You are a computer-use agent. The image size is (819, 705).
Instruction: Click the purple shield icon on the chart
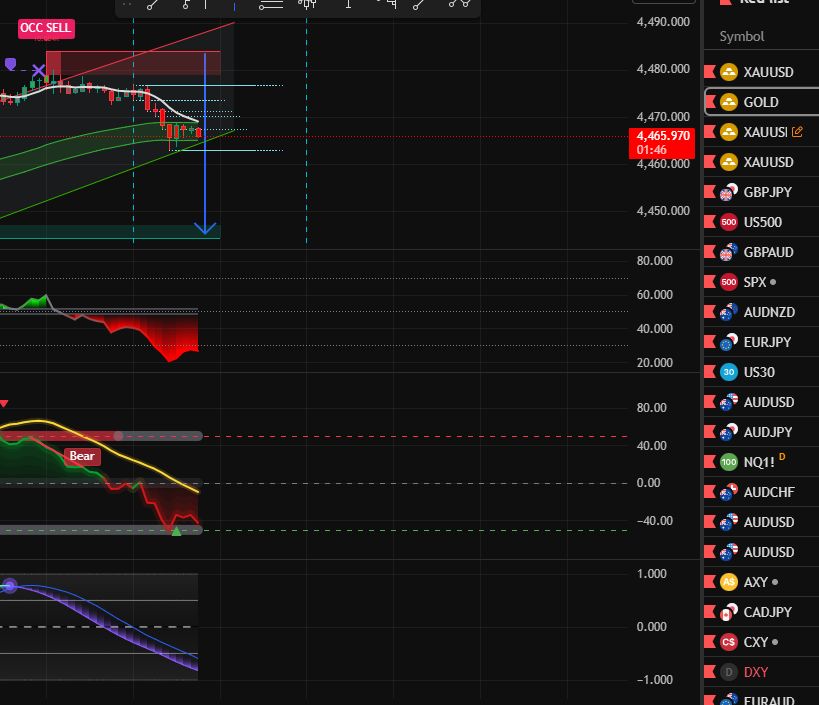(x=11, y=64)
